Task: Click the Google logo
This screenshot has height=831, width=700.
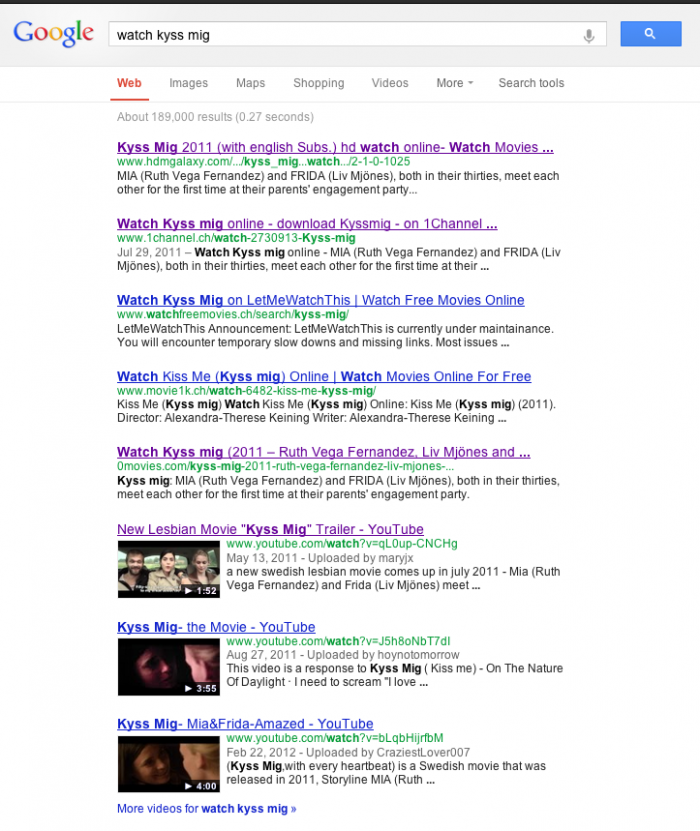Action: (54, 33)
